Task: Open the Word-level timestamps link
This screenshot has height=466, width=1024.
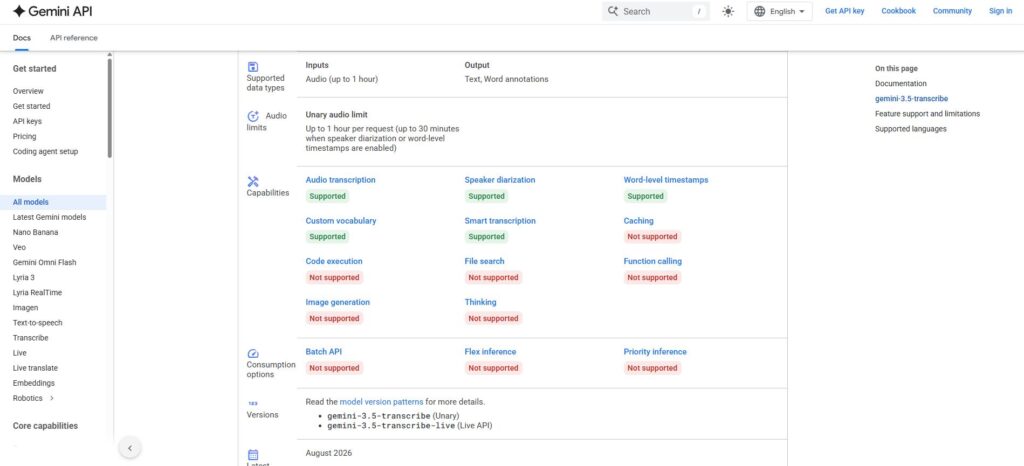Action: [665, 180]
